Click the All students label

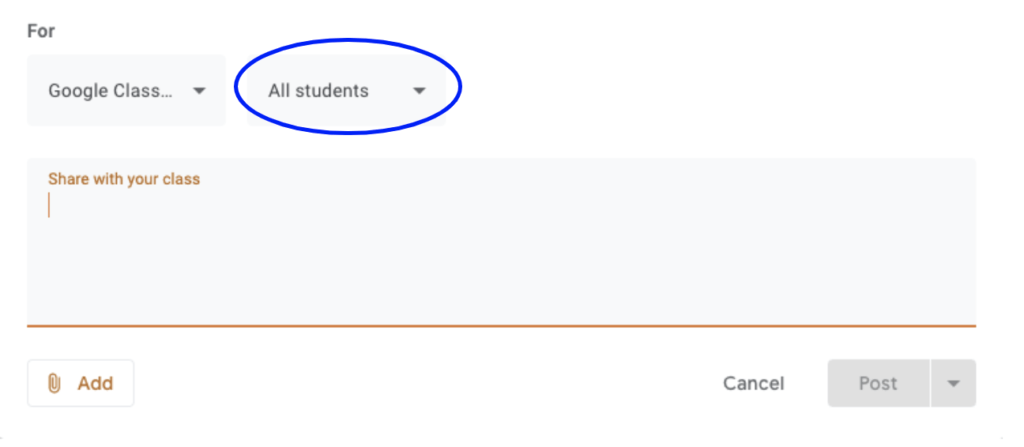pyautogui.click(x=318, y=91)
